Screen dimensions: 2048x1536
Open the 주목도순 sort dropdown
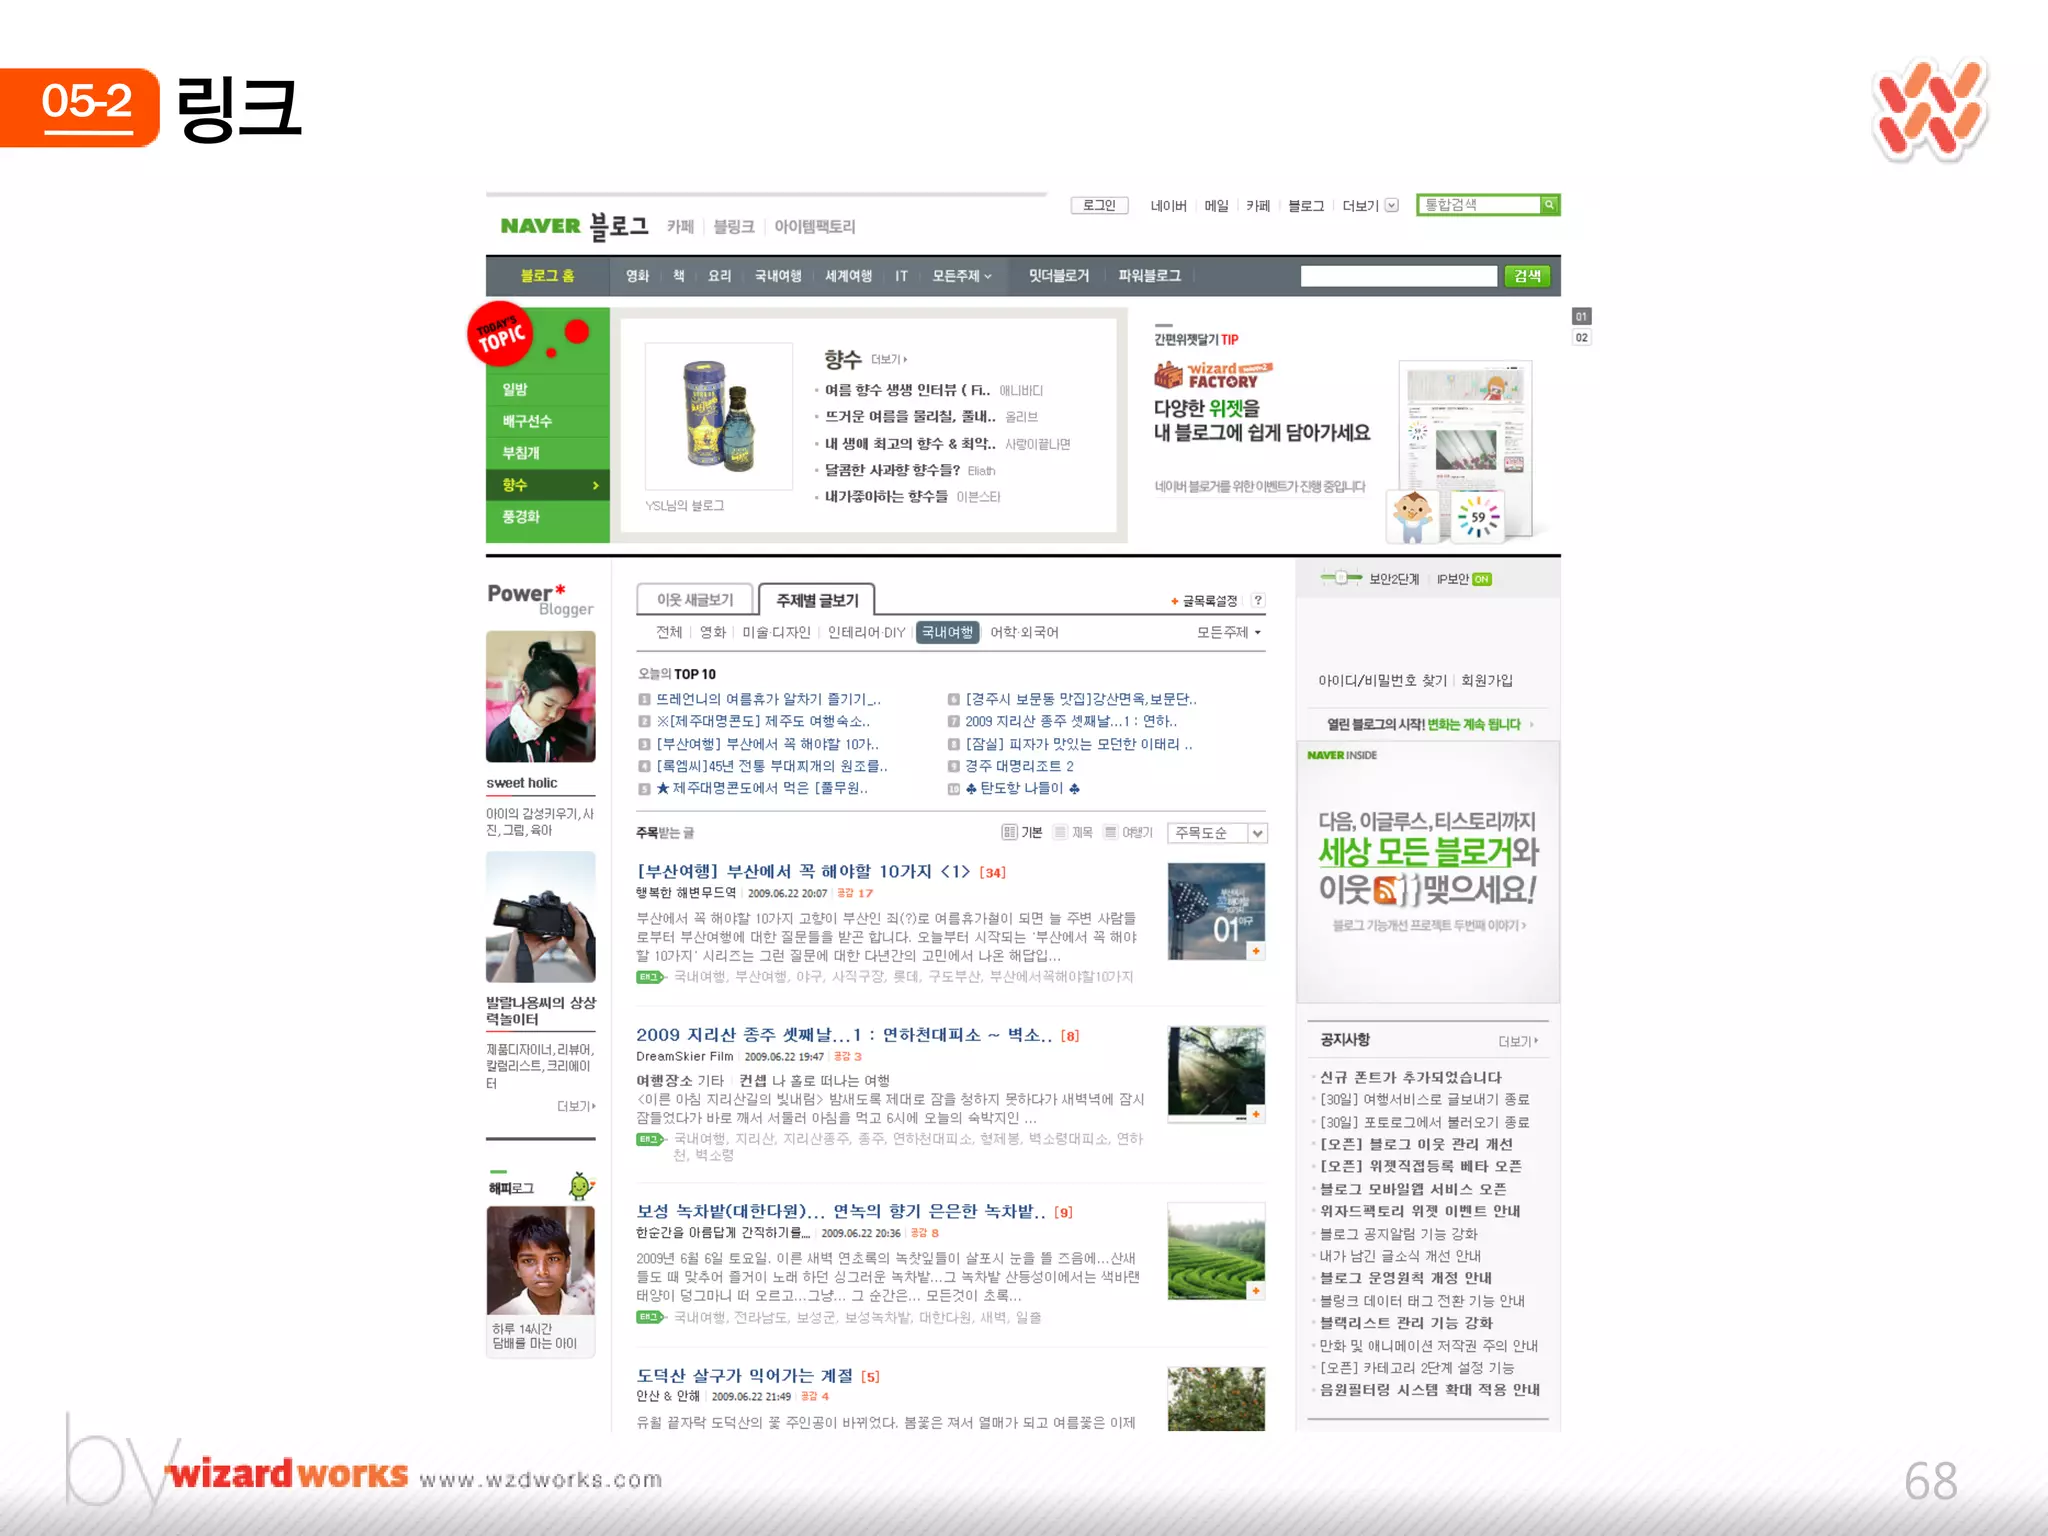click(x=1257, y=833)
